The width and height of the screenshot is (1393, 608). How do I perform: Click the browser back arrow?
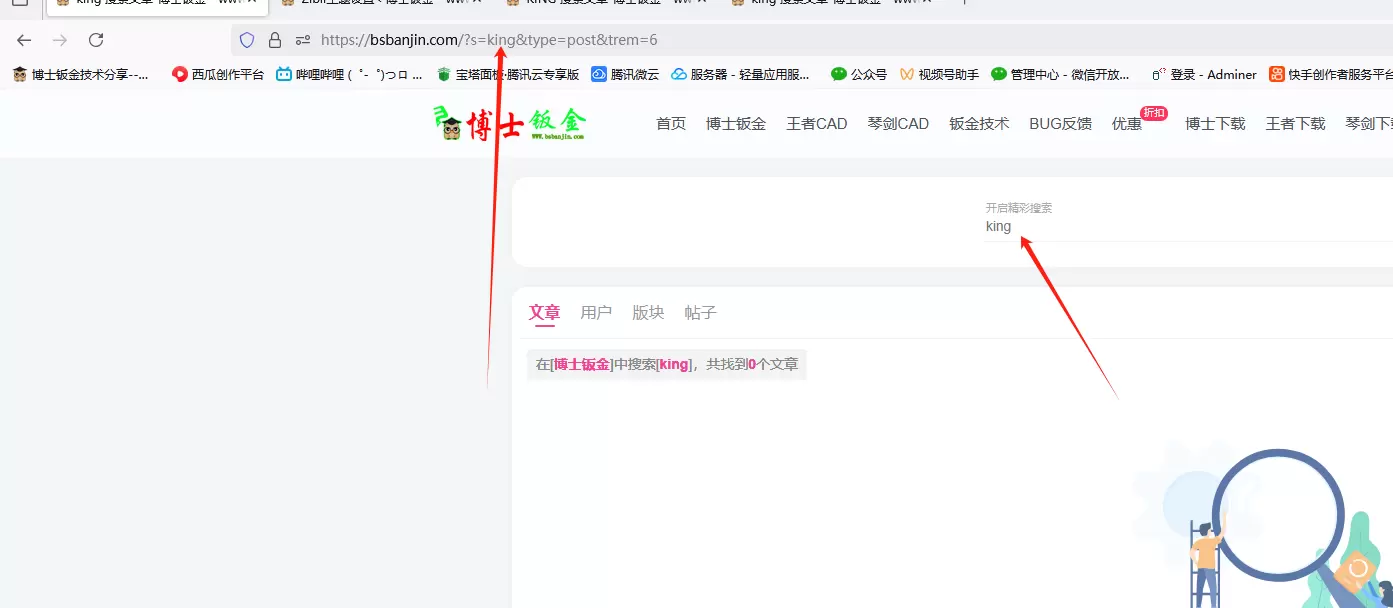[x=24, y=40]
